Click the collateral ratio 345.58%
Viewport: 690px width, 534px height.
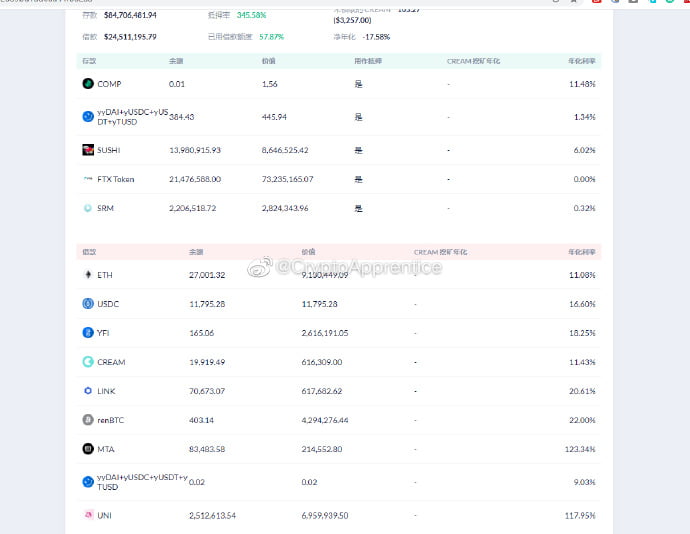tap(251, 15)
